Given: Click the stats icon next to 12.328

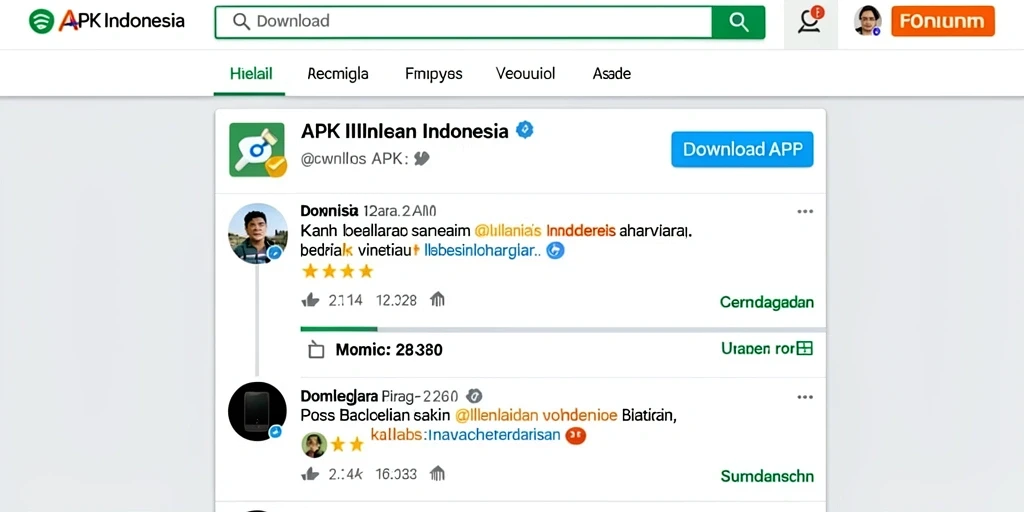Looking at the screenshot, I should point(437,300).
